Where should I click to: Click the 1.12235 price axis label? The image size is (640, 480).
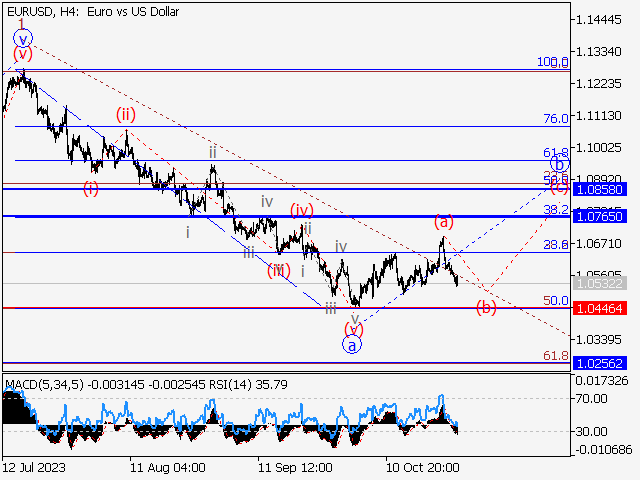coord(599,84)
